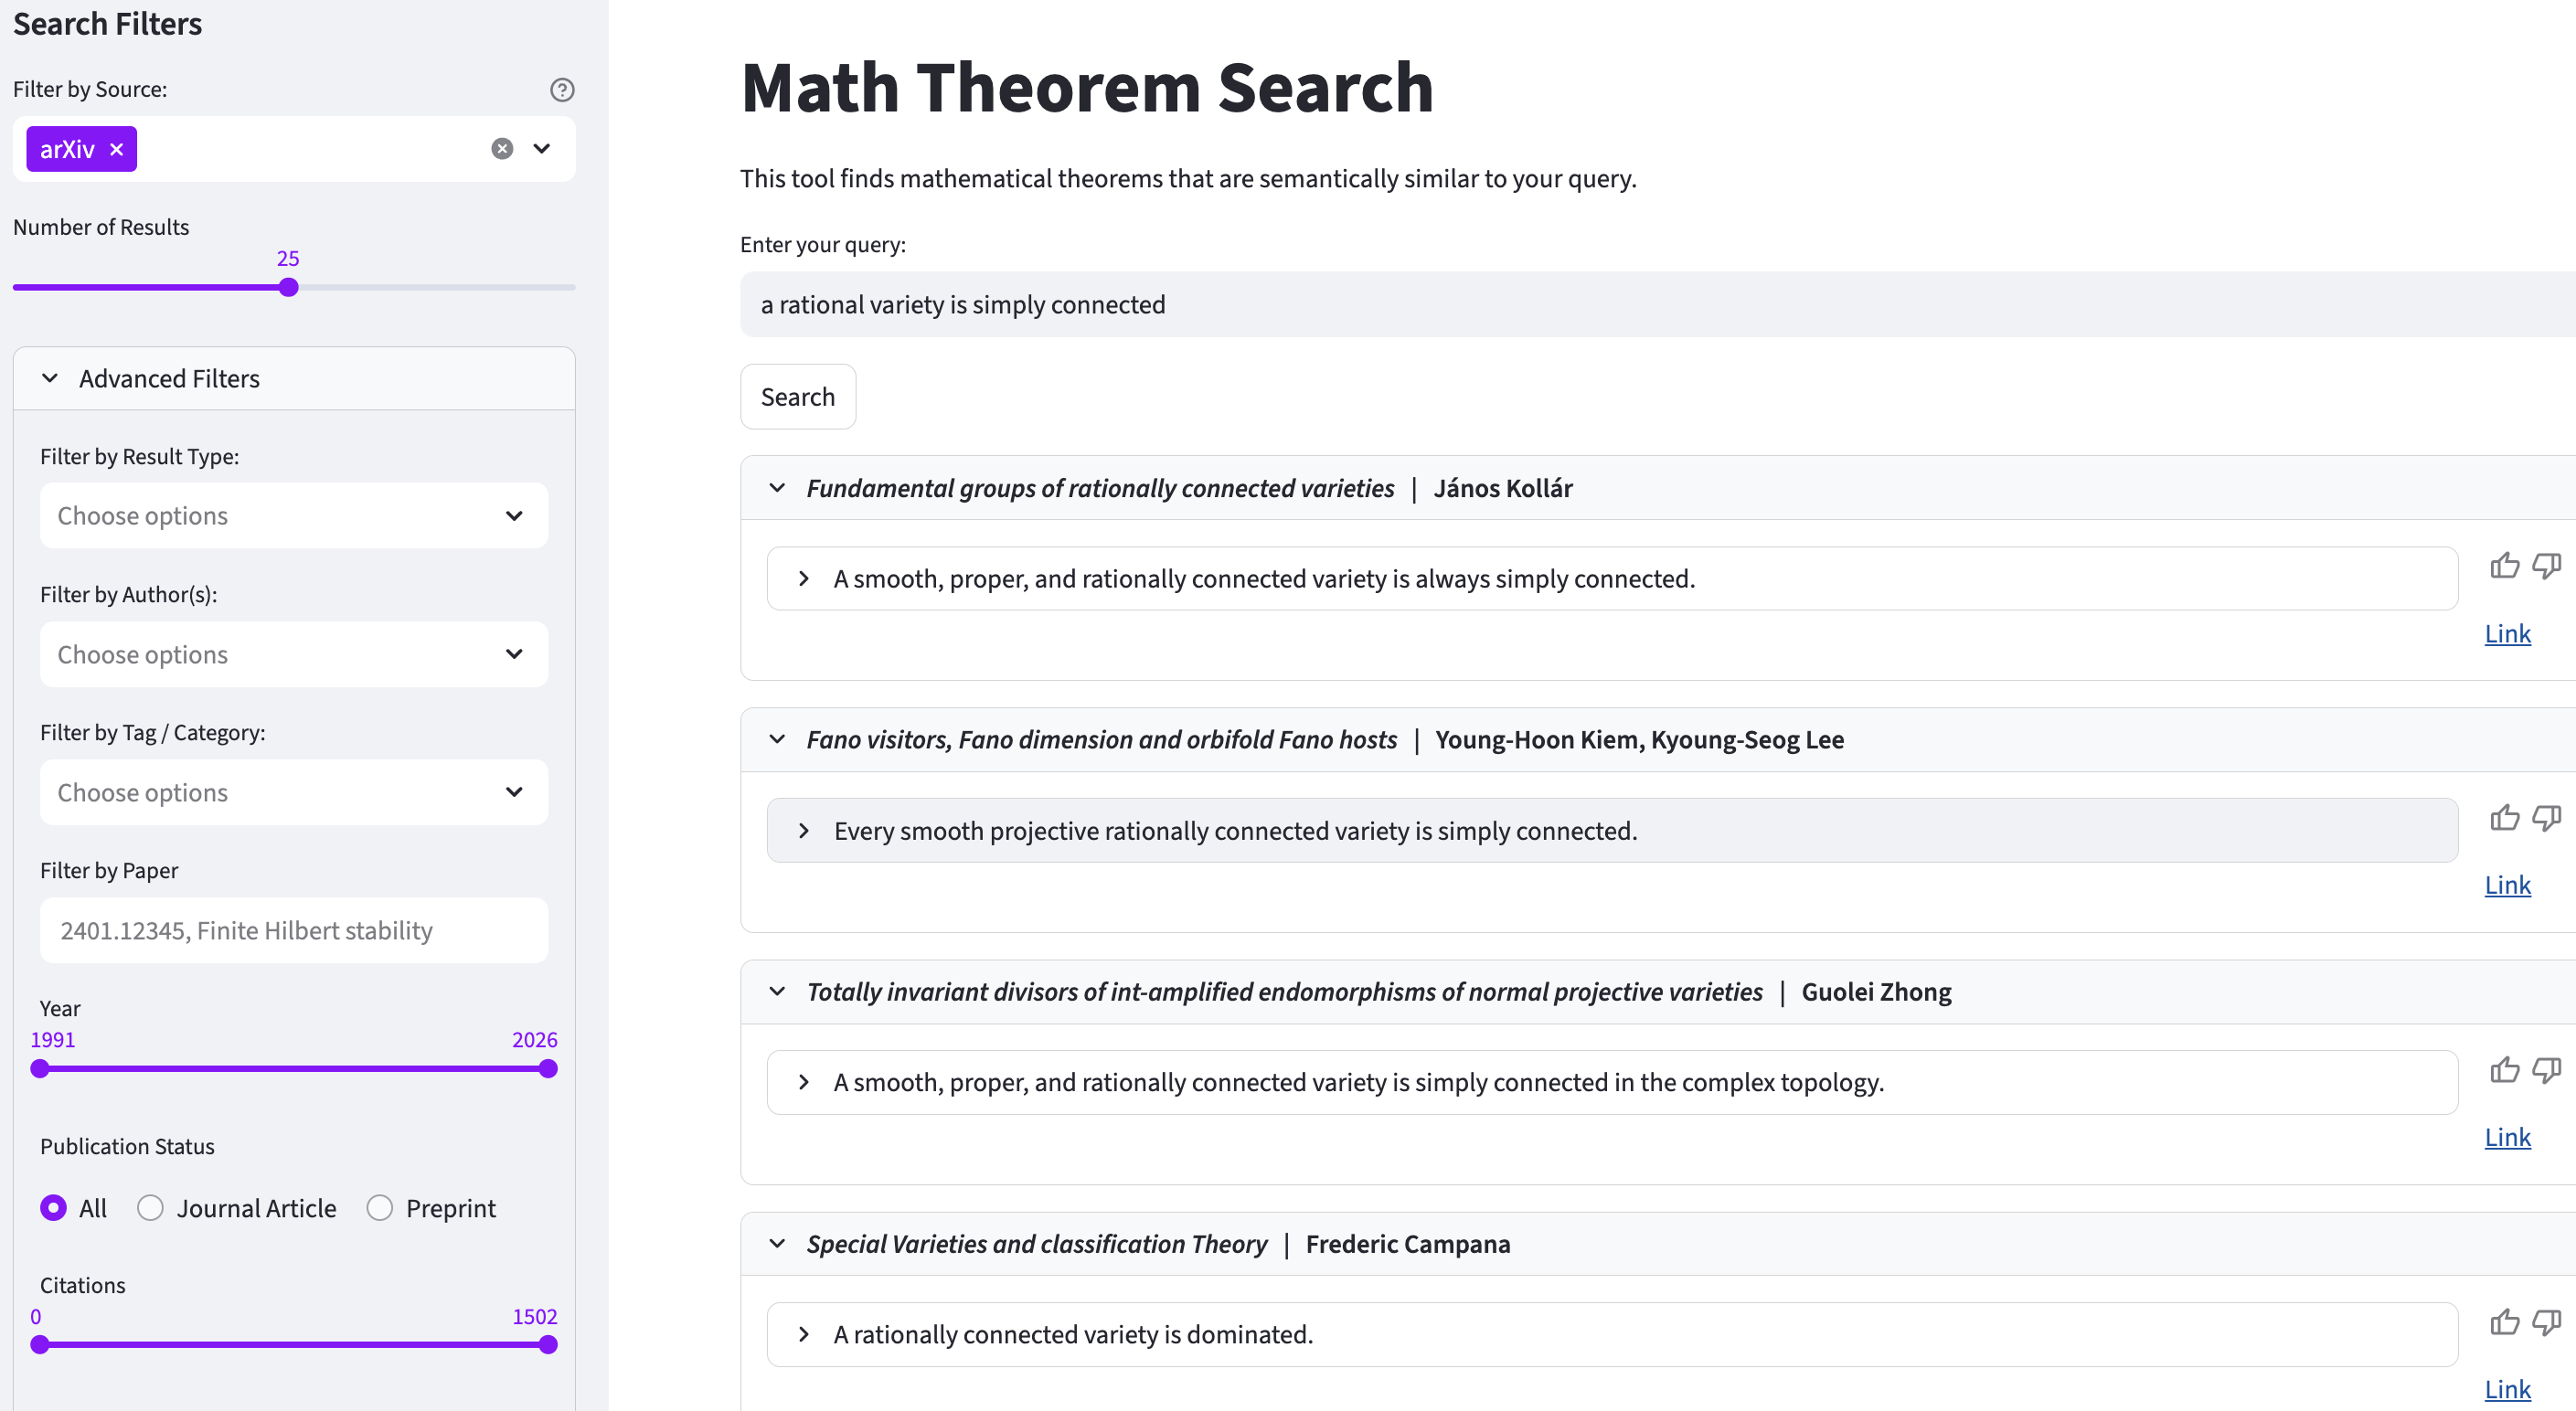The height and width of the screenshot is (1411, 2576).
Task: Open the Filter by Author(s) dropdown
Action: 294,654
